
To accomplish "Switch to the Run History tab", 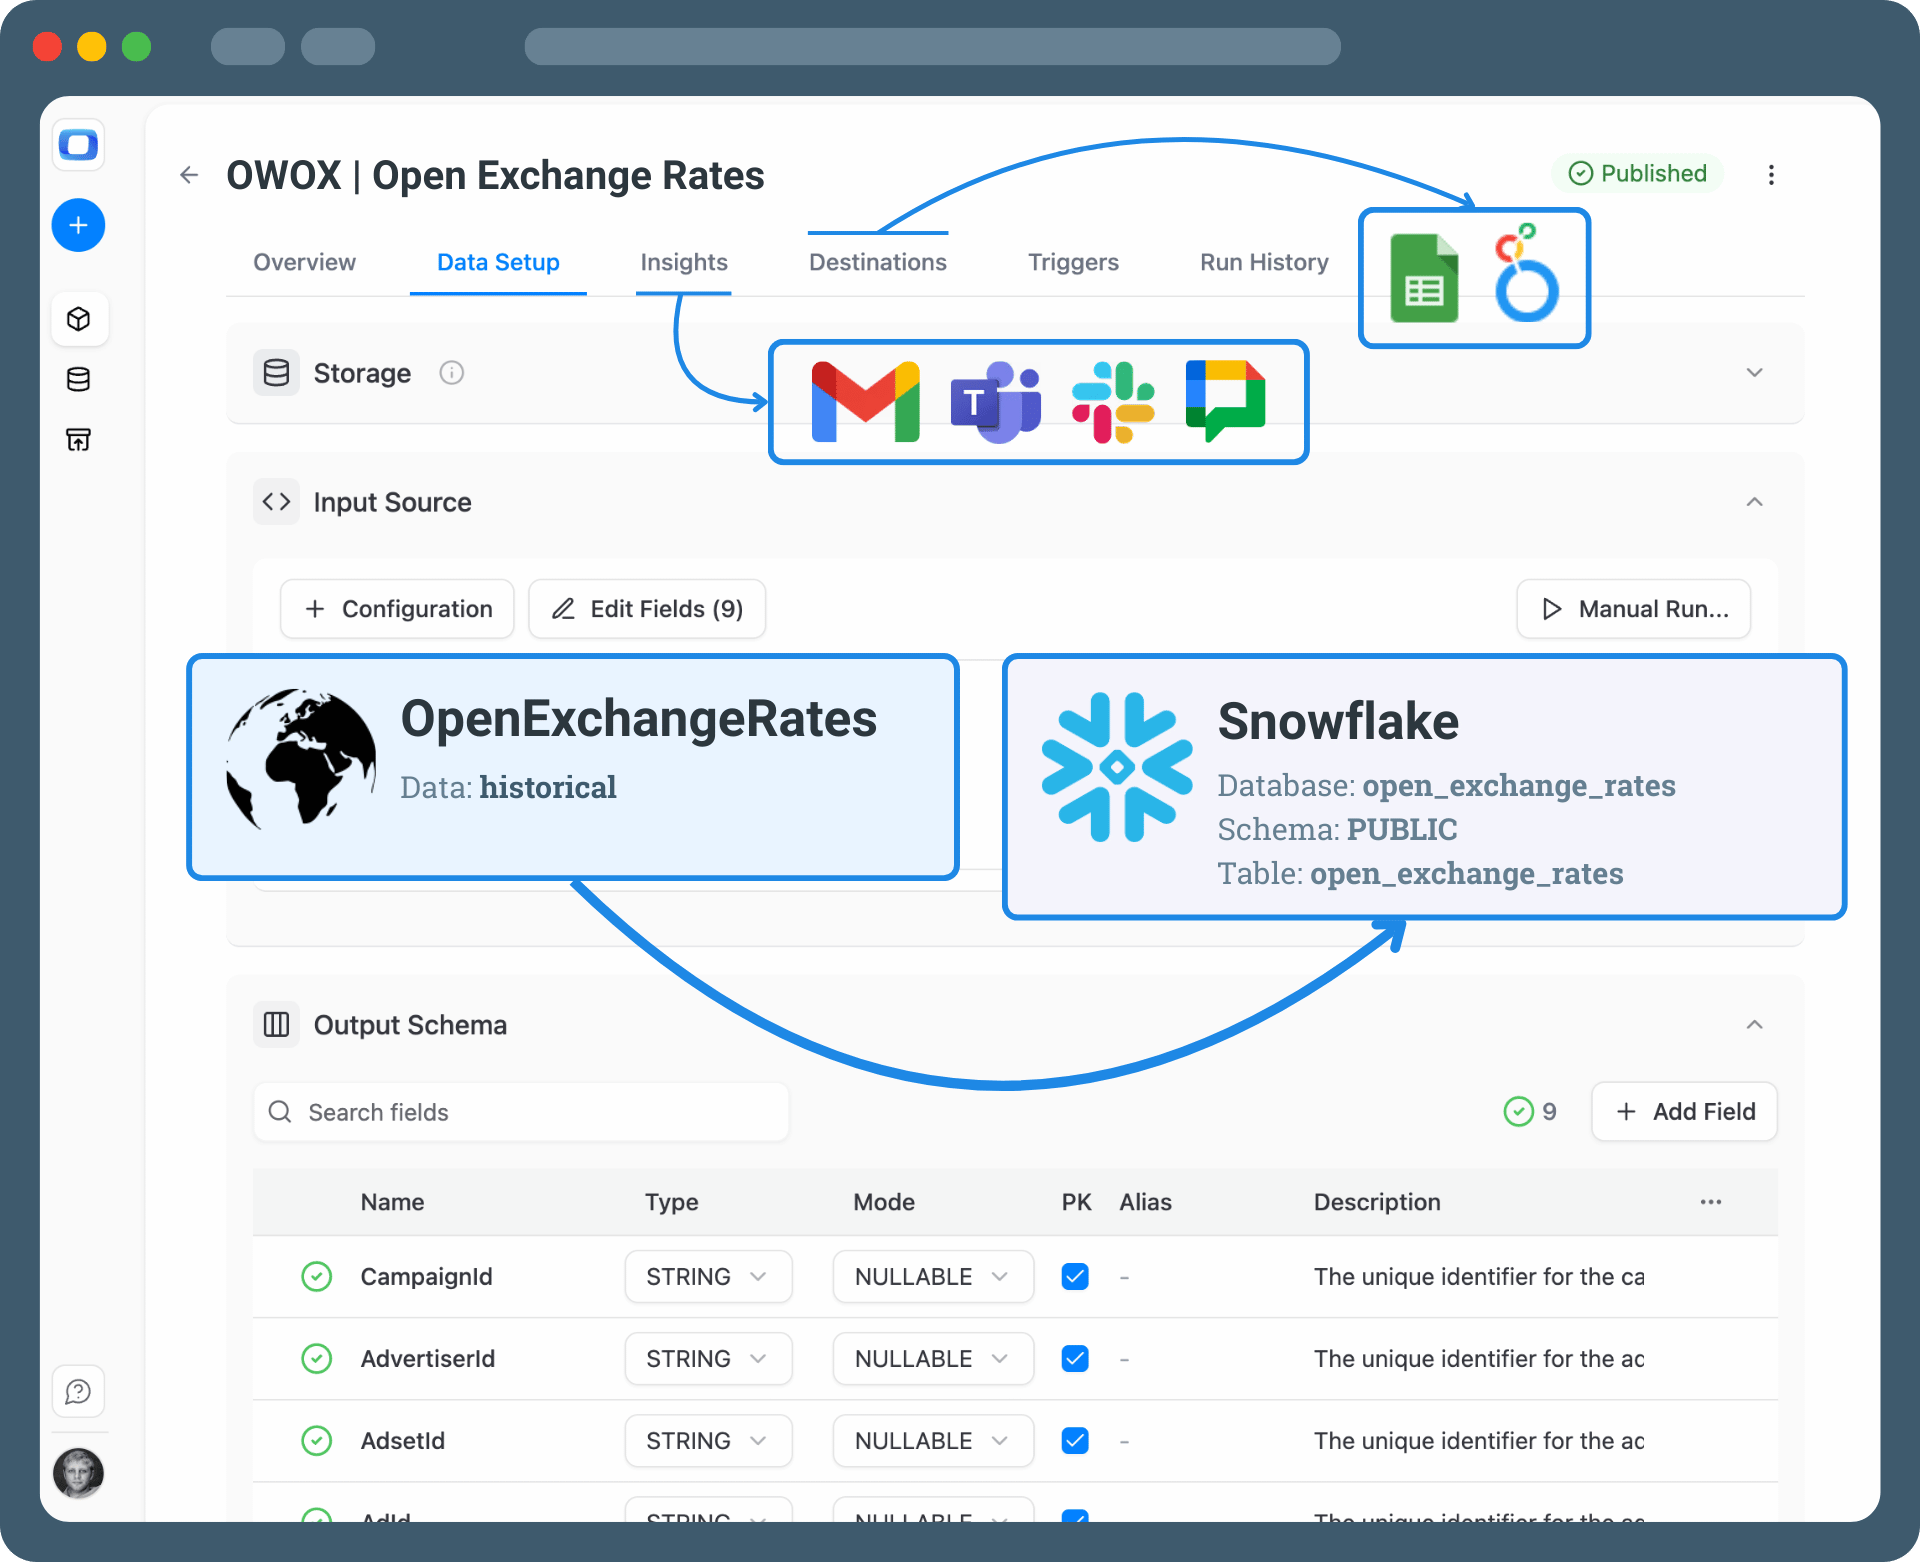I will pos(1264,263).
